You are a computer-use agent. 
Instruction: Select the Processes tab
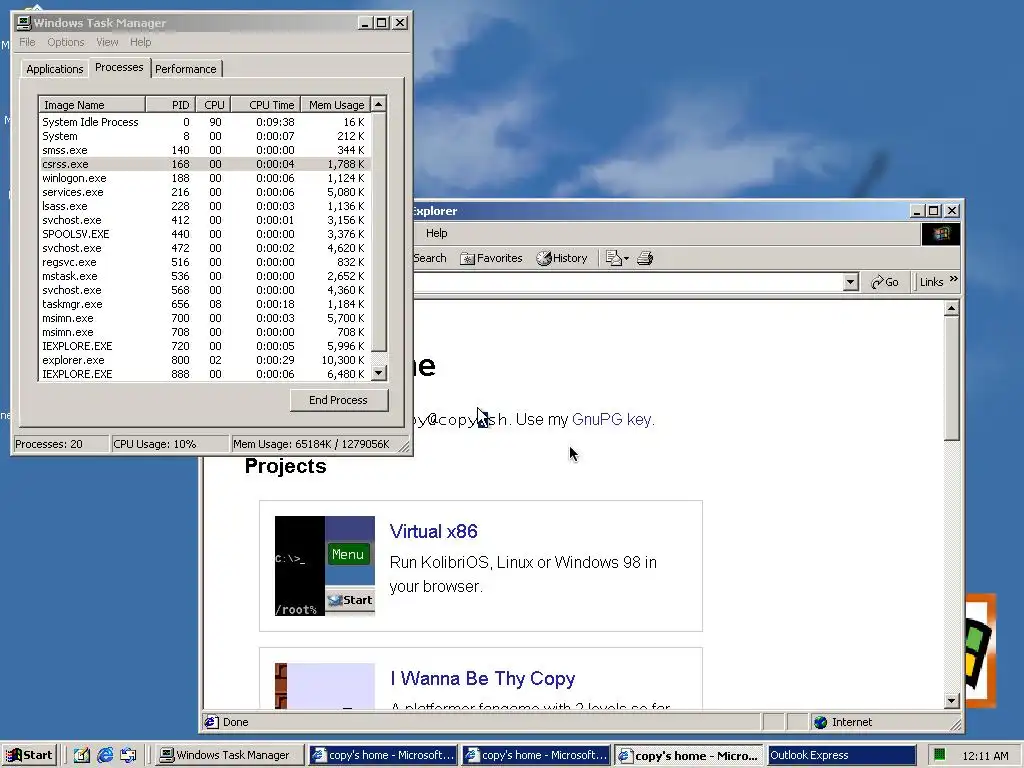pos(119,67)
